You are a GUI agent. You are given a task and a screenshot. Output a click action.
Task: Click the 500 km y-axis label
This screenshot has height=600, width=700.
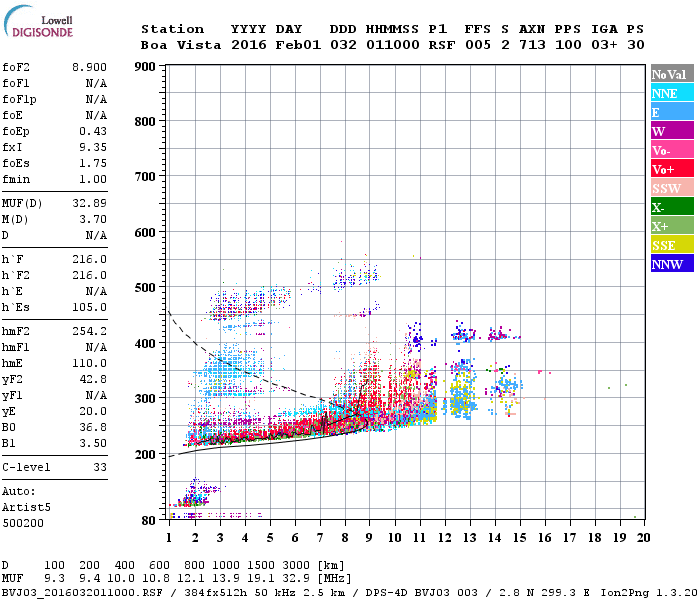tap(145, 288)
